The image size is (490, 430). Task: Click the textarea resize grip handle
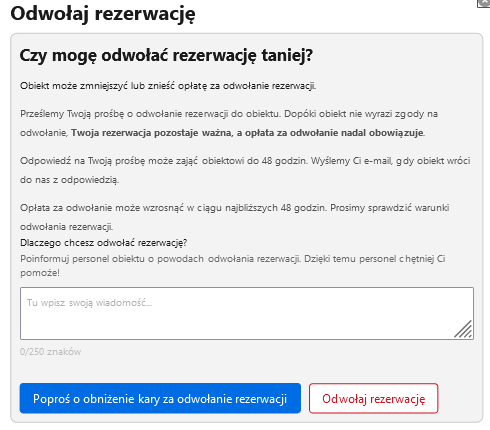pos(463,329)
